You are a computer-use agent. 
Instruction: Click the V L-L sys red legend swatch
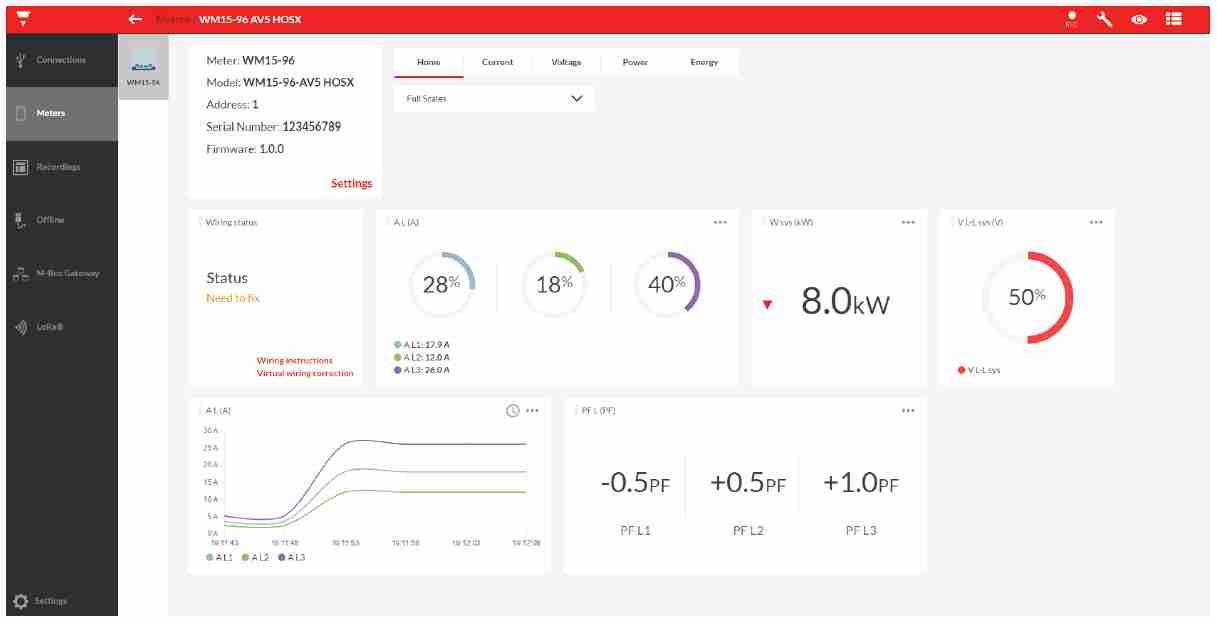[x=962, y=370]
